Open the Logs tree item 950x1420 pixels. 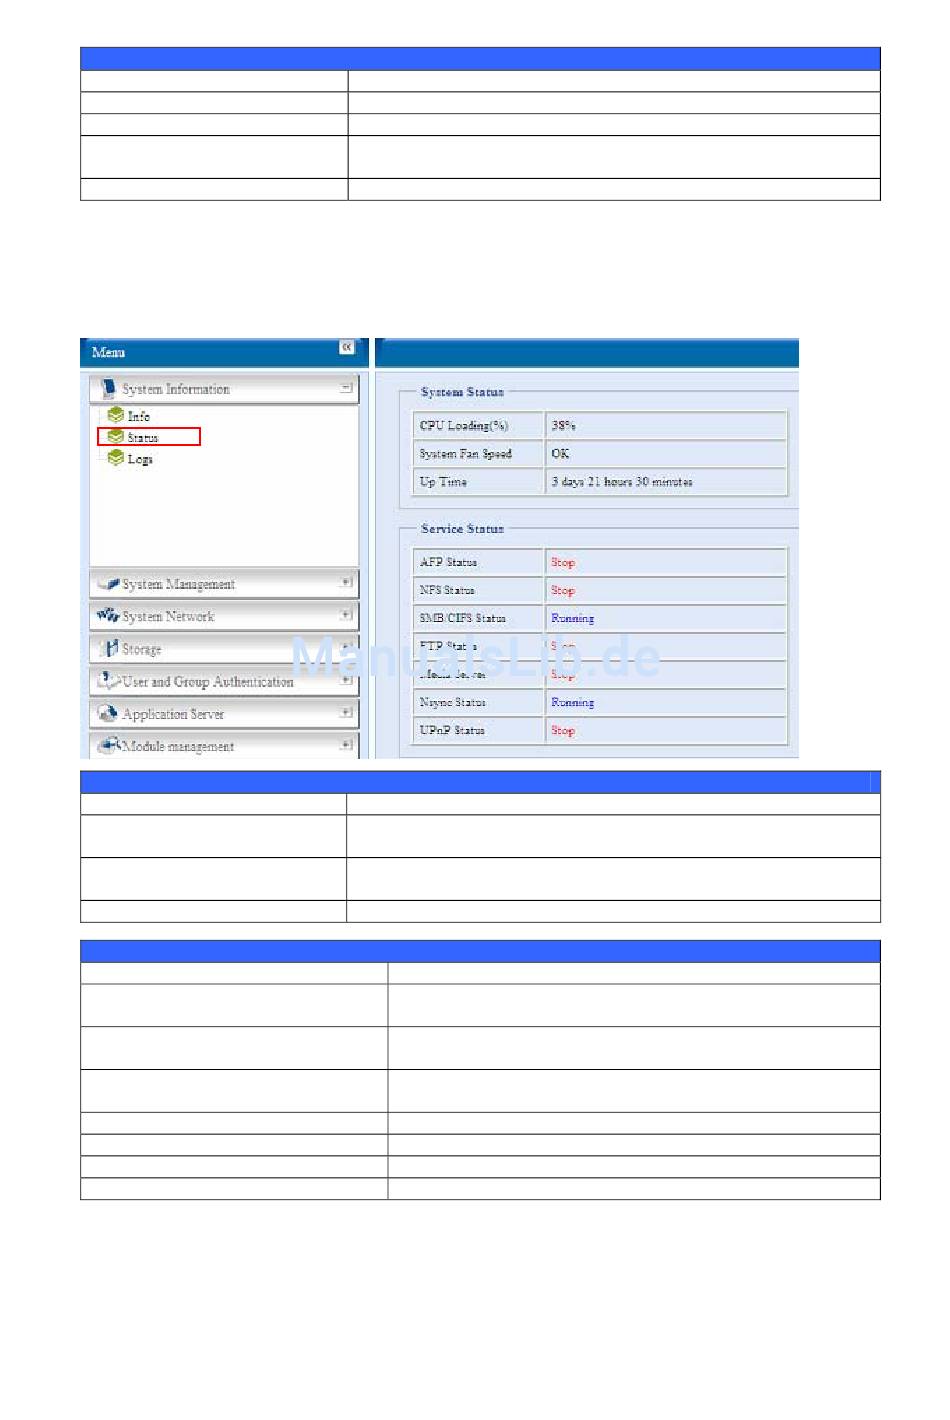point(140,459)
